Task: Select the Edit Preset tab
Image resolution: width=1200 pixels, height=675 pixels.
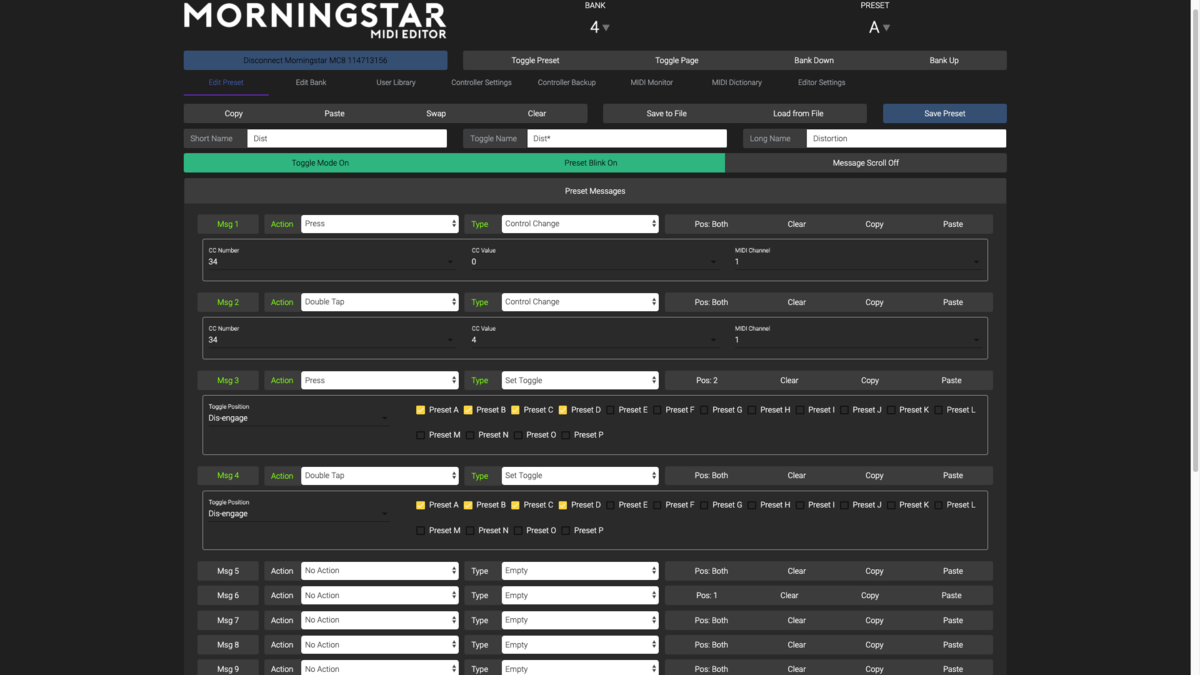Action: (x=226, y=83)
